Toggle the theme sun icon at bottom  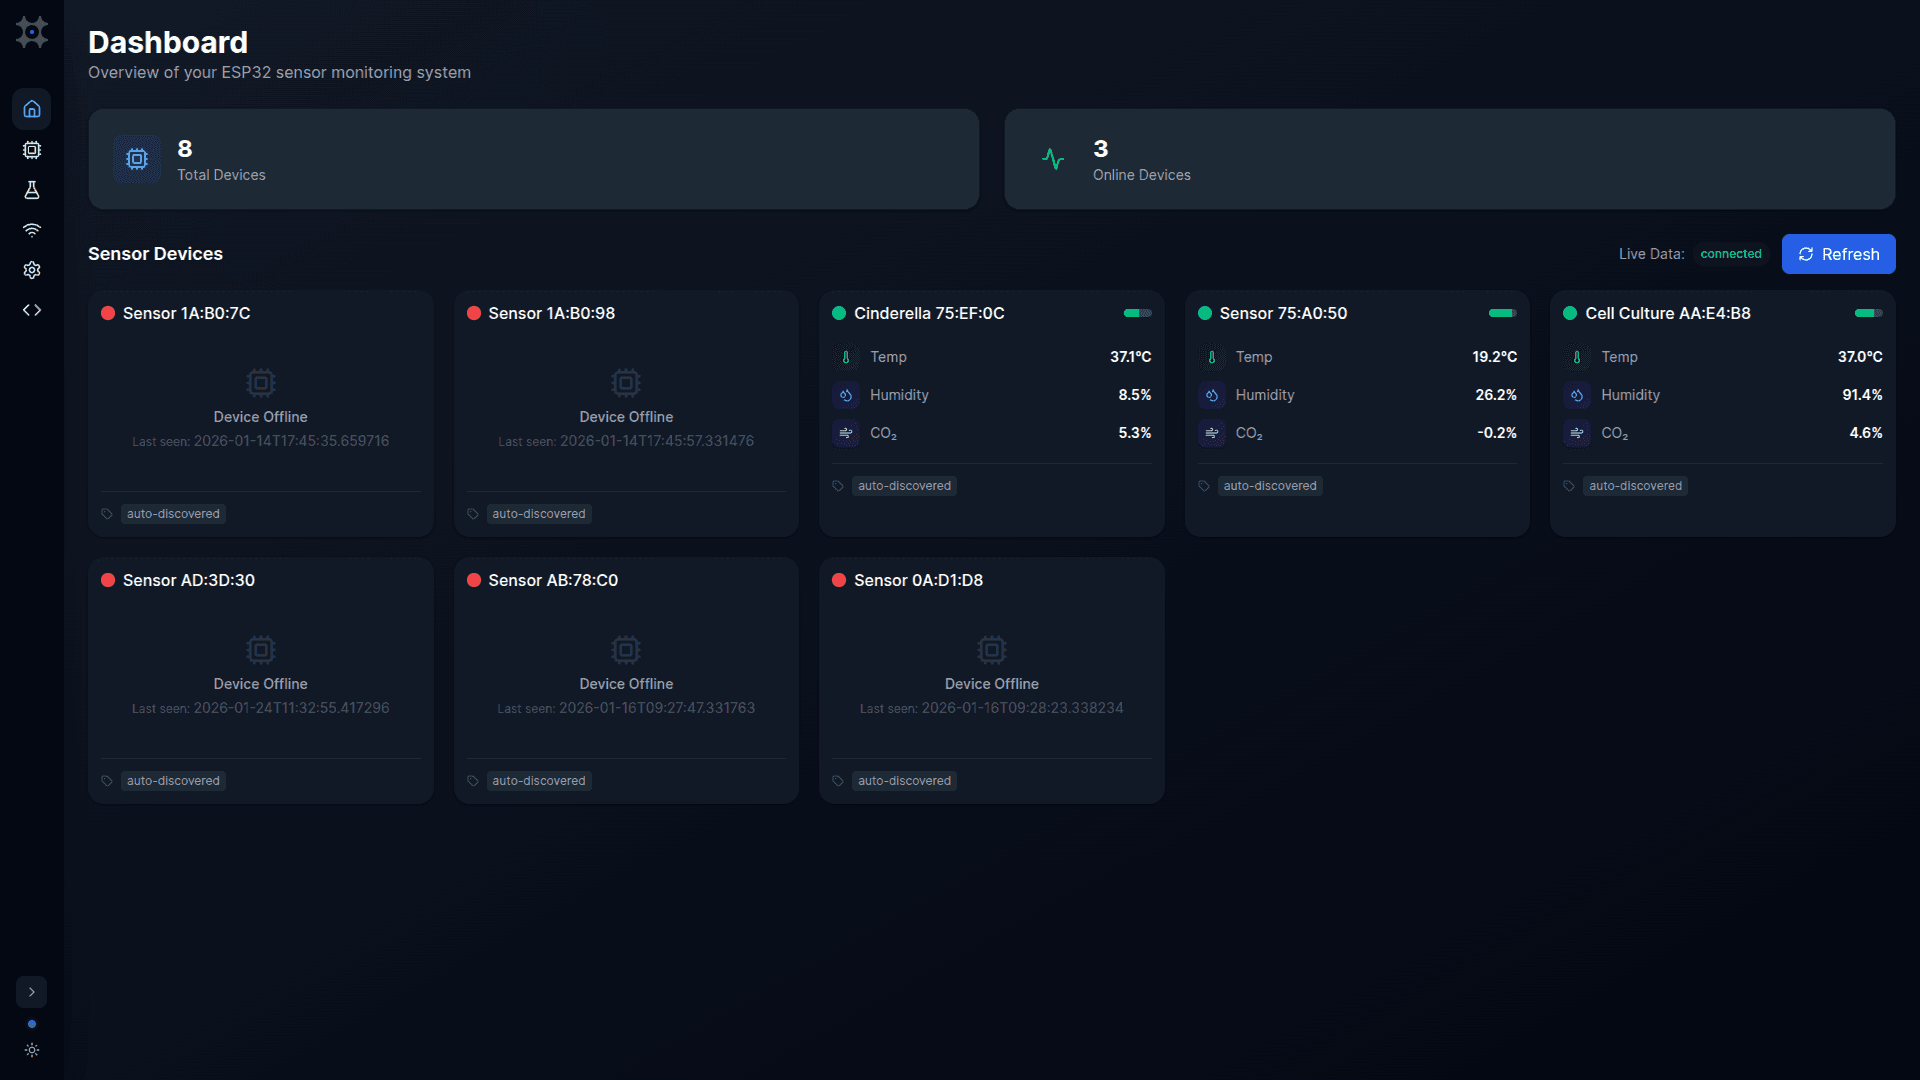point(32,1050)
